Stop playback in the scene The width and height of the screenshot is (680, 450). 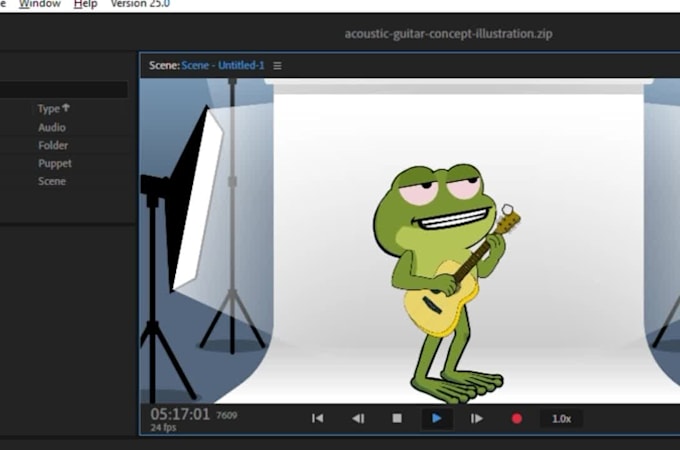(x=397, y=418)
